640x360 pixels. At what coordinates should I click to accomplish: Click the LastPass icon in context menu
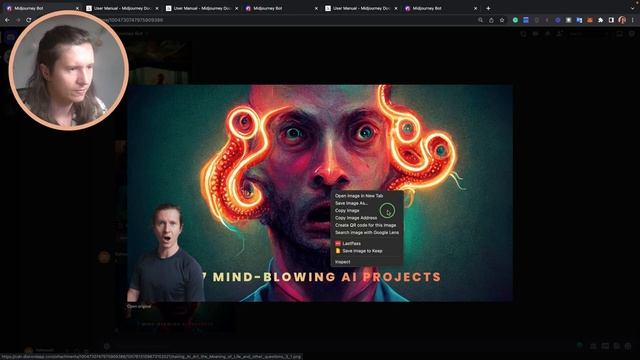pyautogui.click(x=338, y=244)
